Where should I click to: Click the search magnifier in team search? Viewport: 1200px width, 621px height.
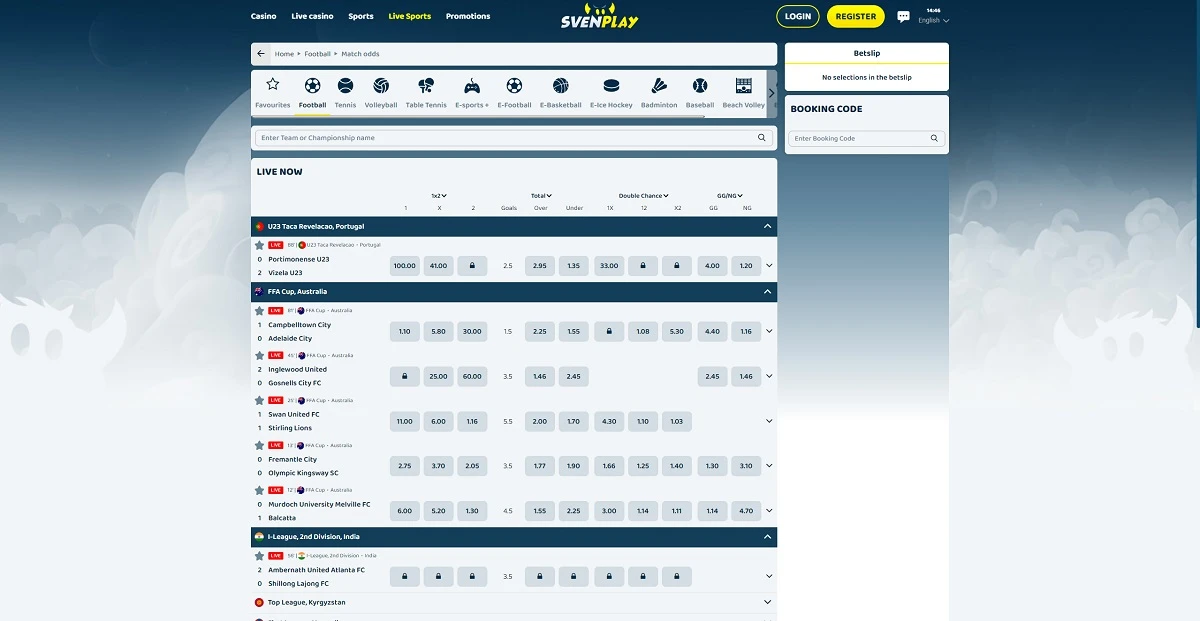762,138
